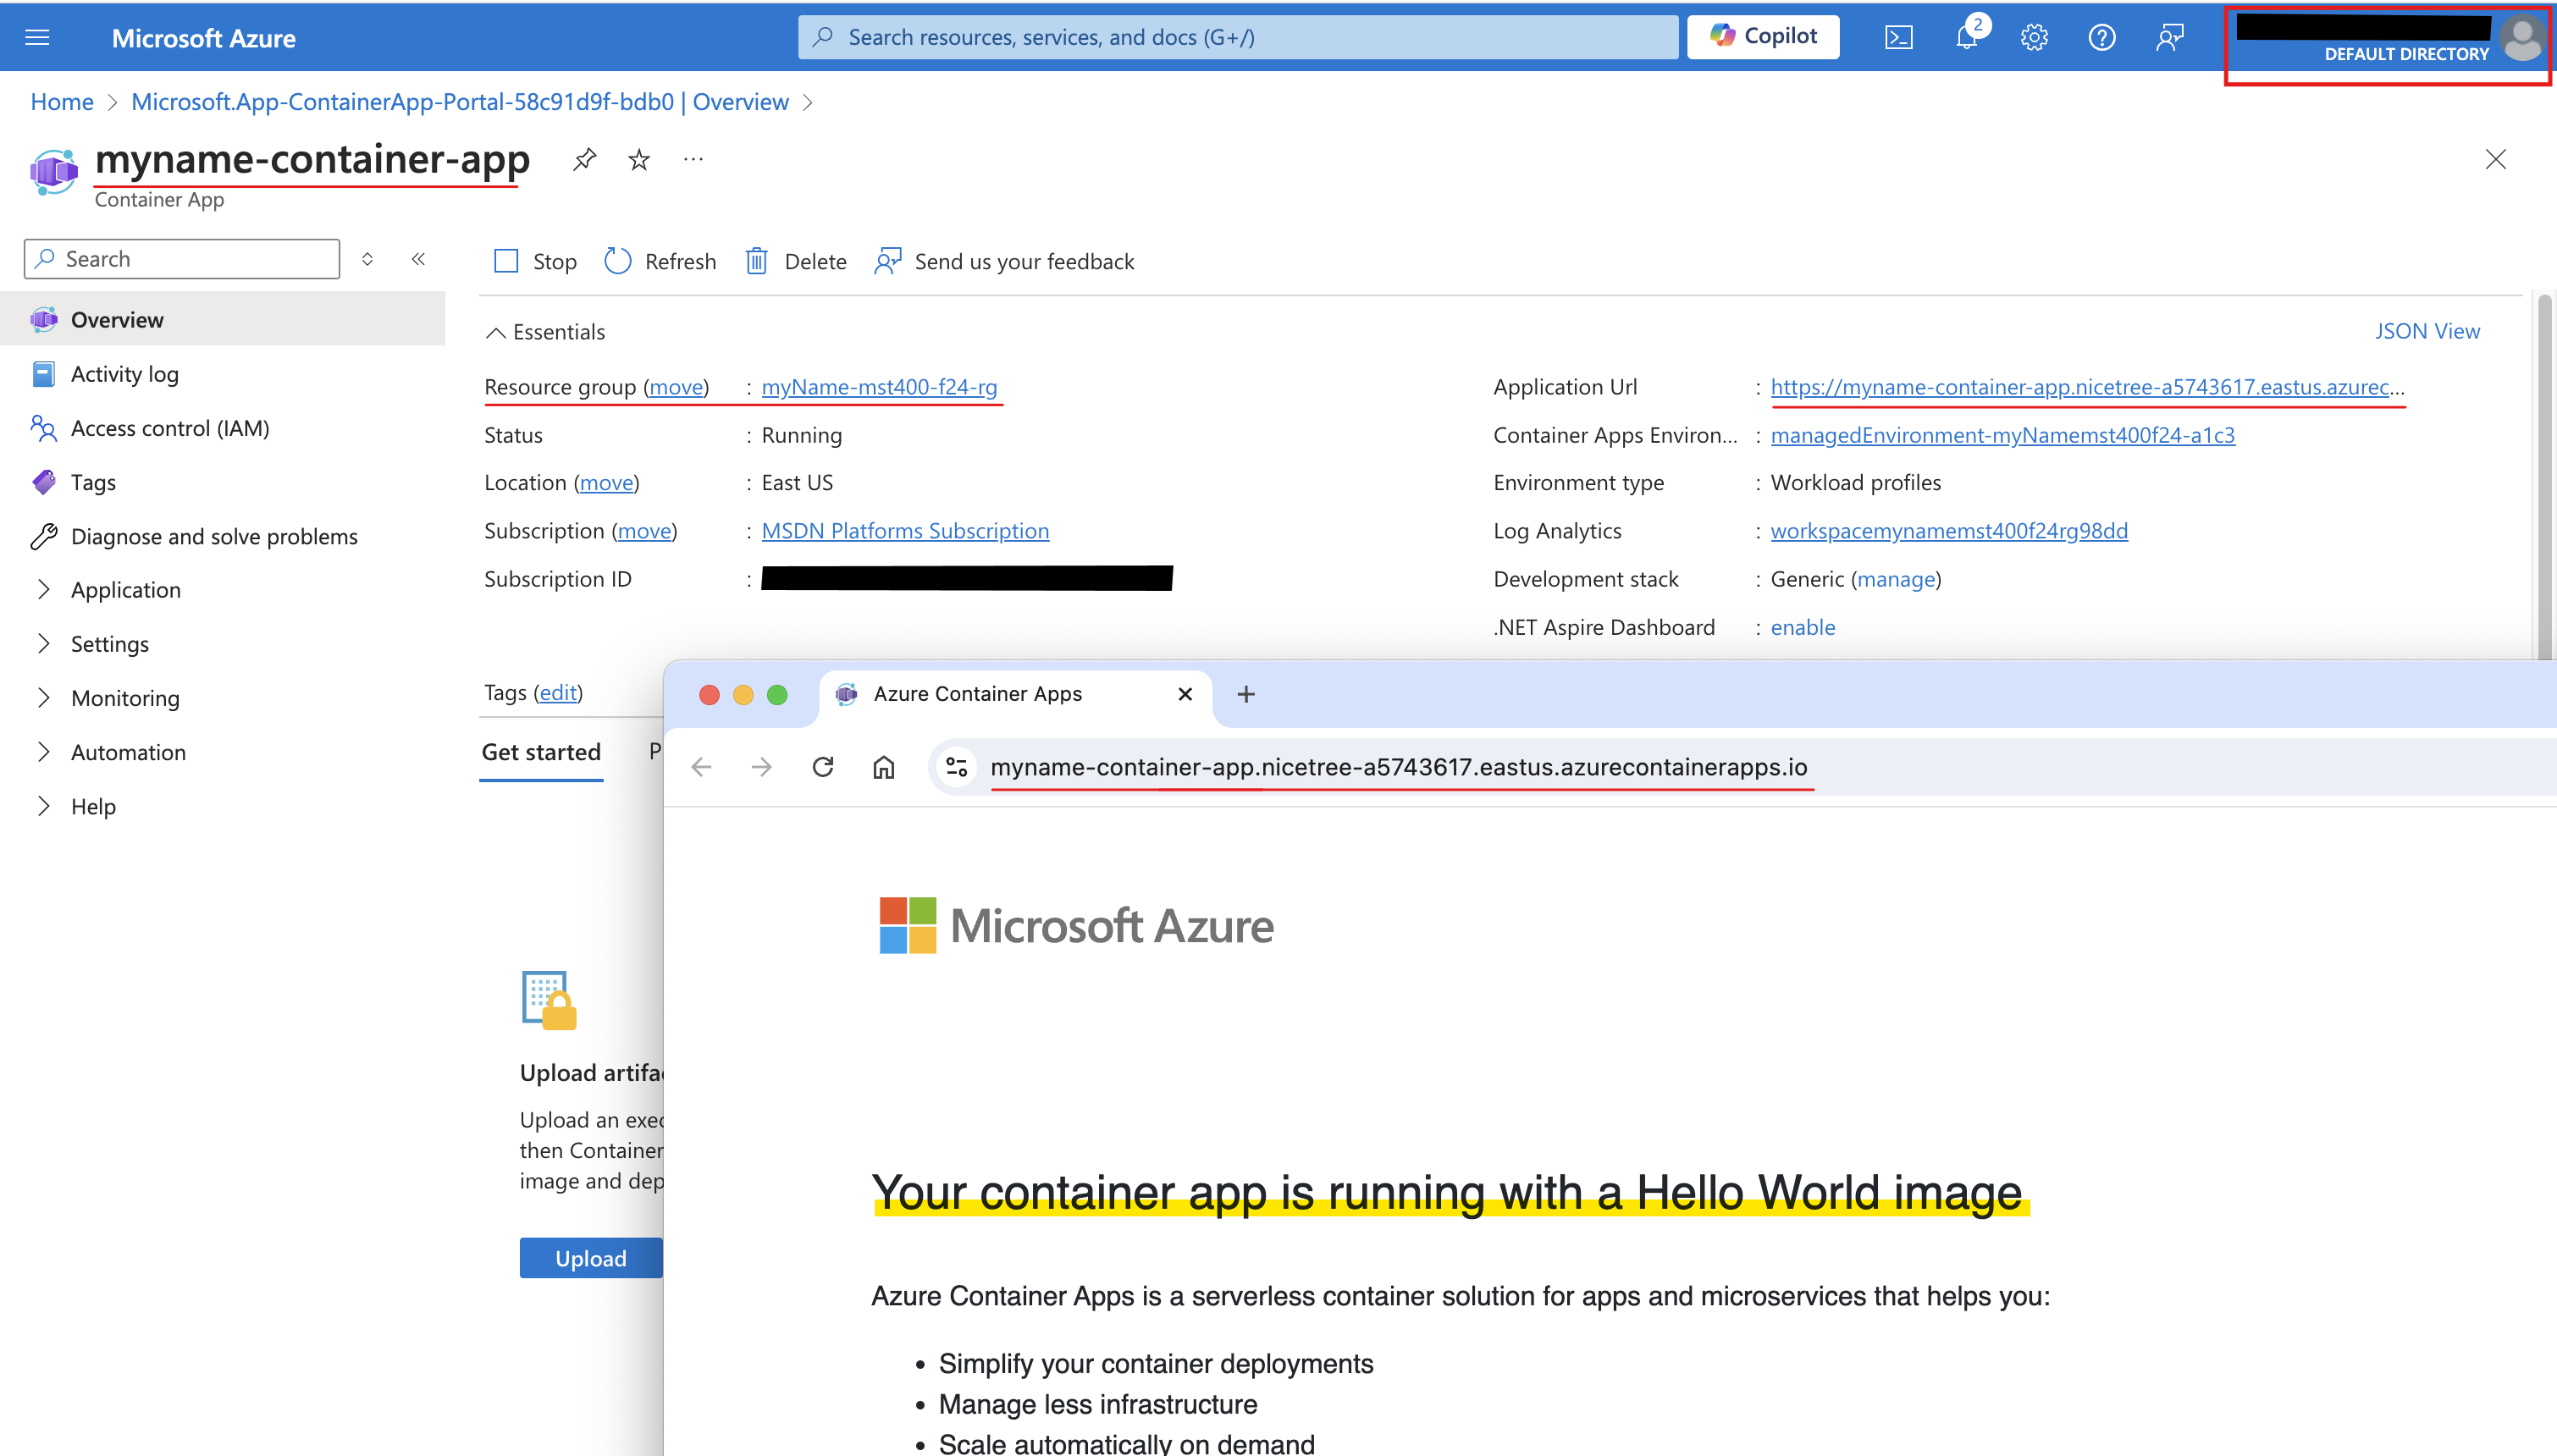The image size is (2557, 1456).
Task: Click manage for Development stack
Action: point(1896,579)
